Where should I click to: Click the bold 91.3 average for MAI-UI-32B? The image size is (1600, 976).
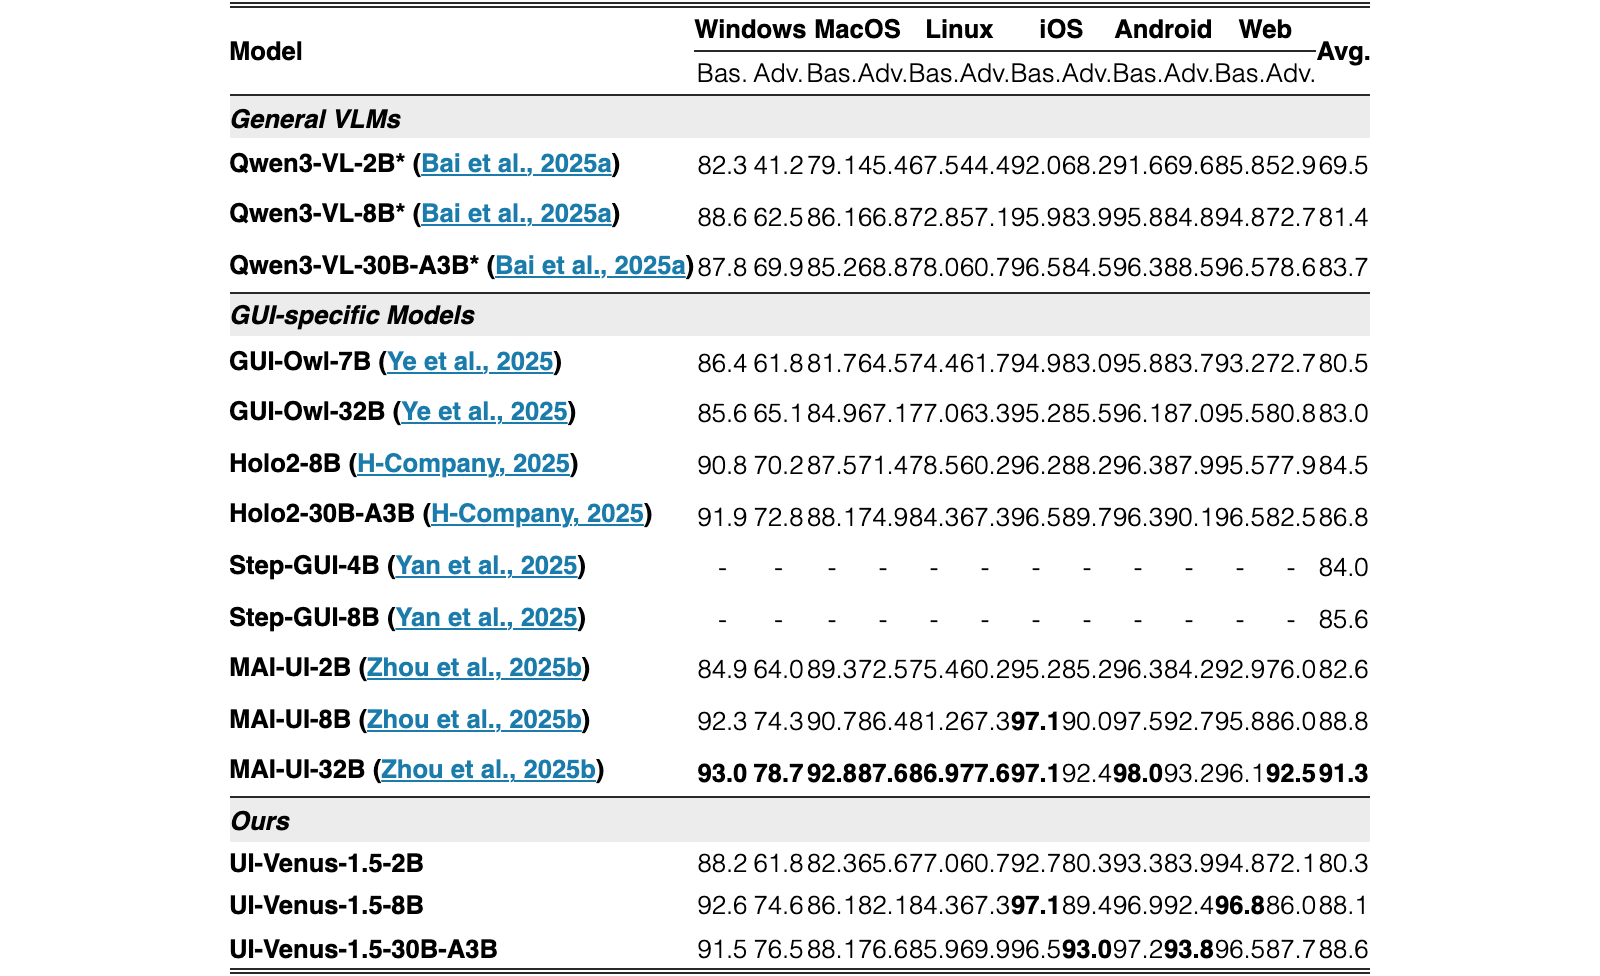click(1343, 773)
